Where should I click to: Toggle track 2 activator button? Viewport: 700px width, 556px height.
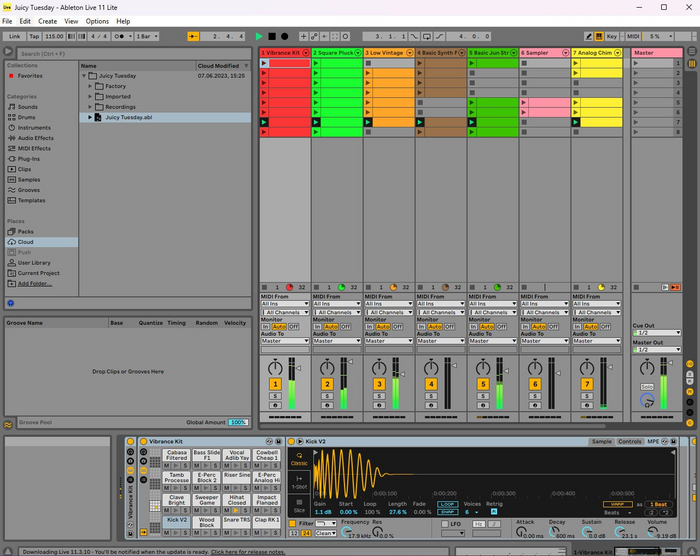(327, 384)
